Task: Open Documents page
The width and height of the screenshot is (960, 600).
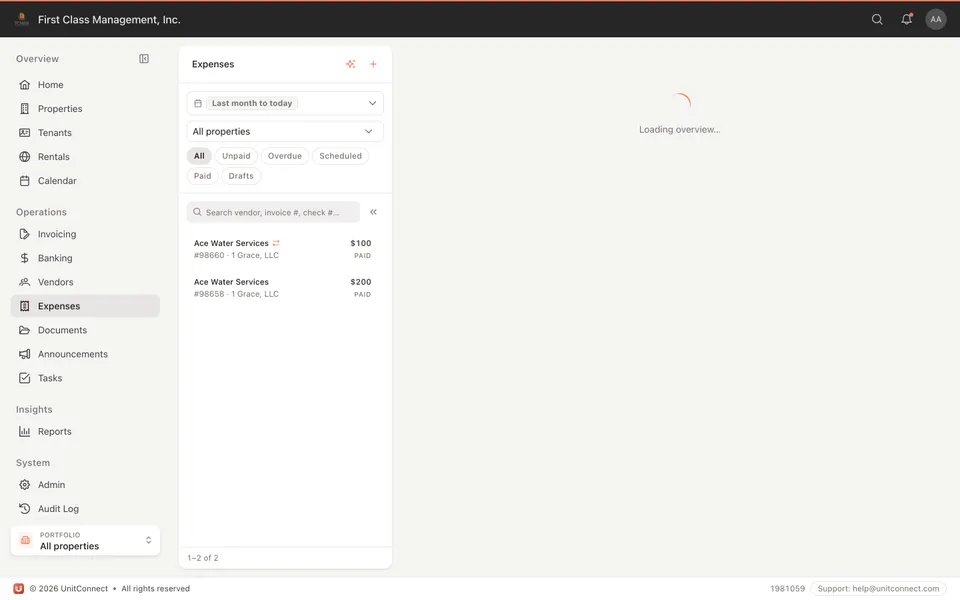Action: (x=85, y=330)
